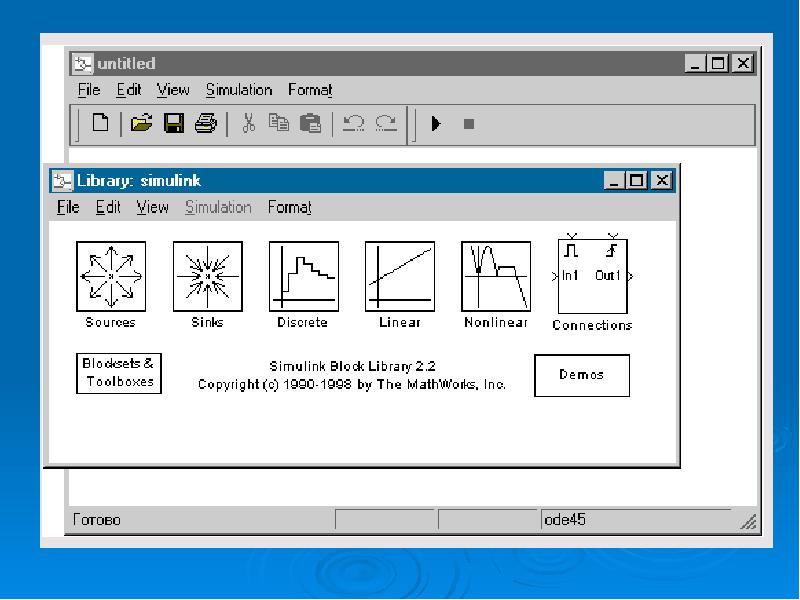
Task: Open the Demos block
Action: pyautogui.click(x=581, y=375)
